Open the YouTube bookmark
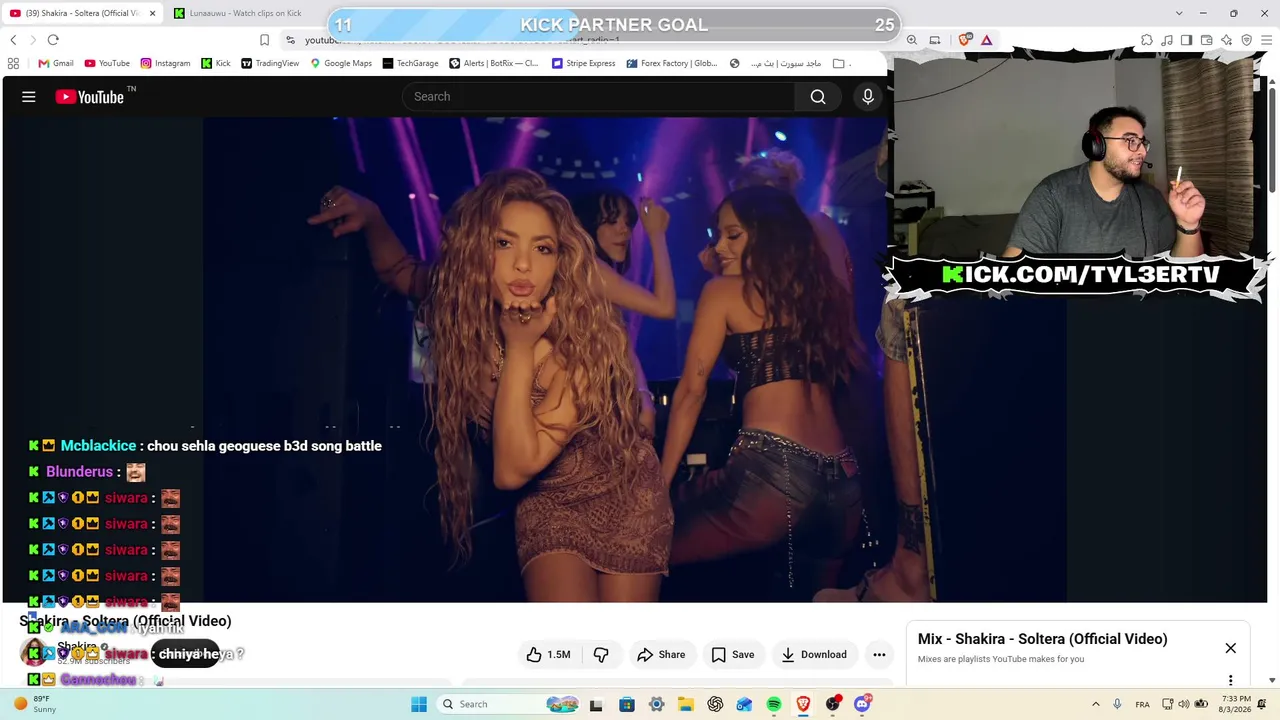Image resolution: width=1280 pixels, height=720 pixels. [x=107, y=63]
